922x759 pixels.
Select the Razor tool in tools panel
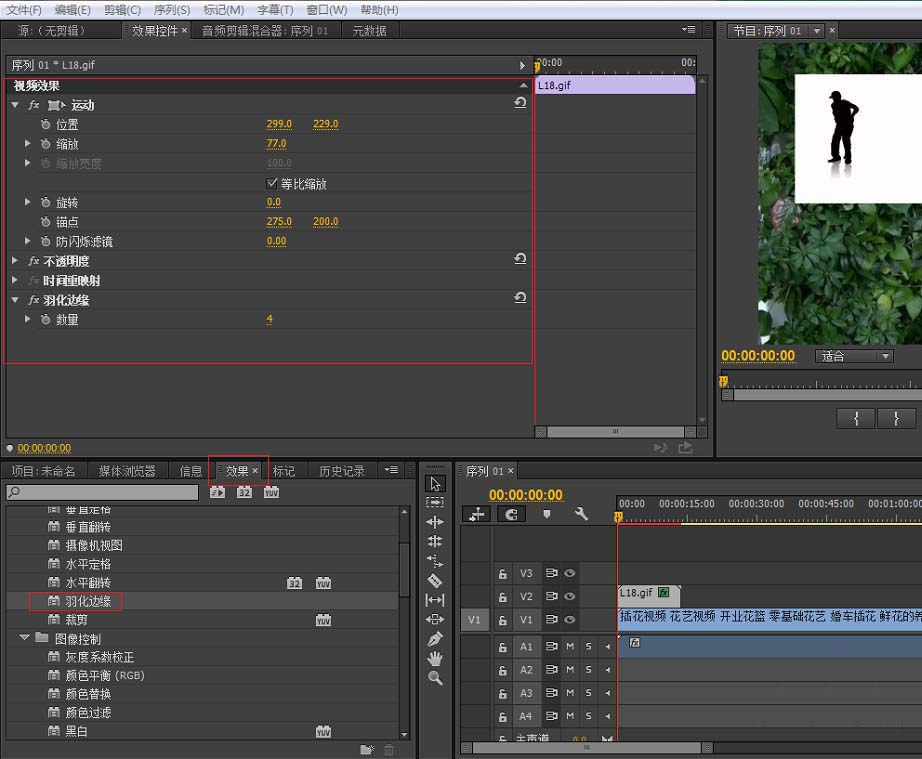(435, 580)
